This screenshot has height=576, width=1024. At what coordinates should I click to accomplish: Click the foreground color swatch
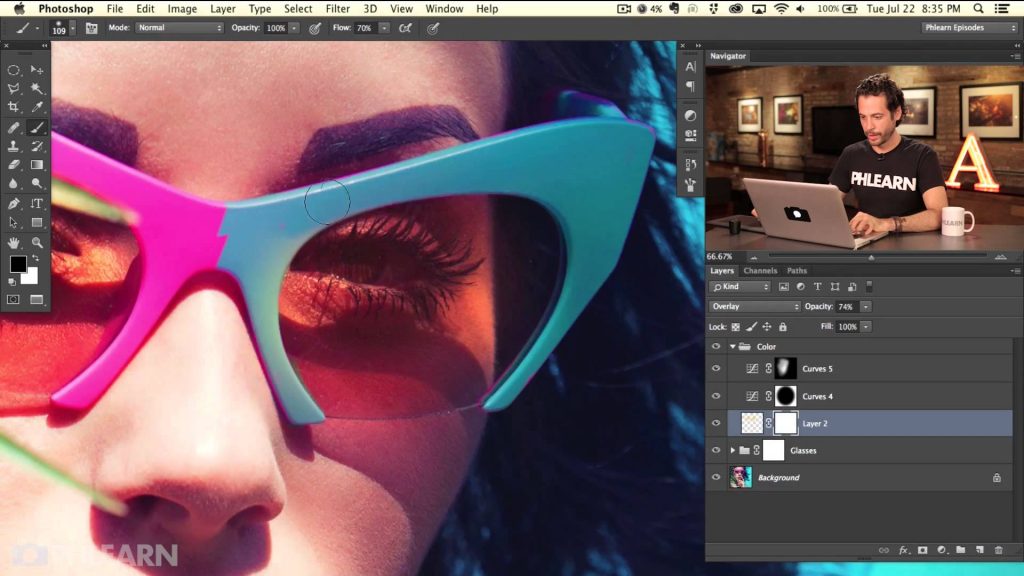click(18, 265)
